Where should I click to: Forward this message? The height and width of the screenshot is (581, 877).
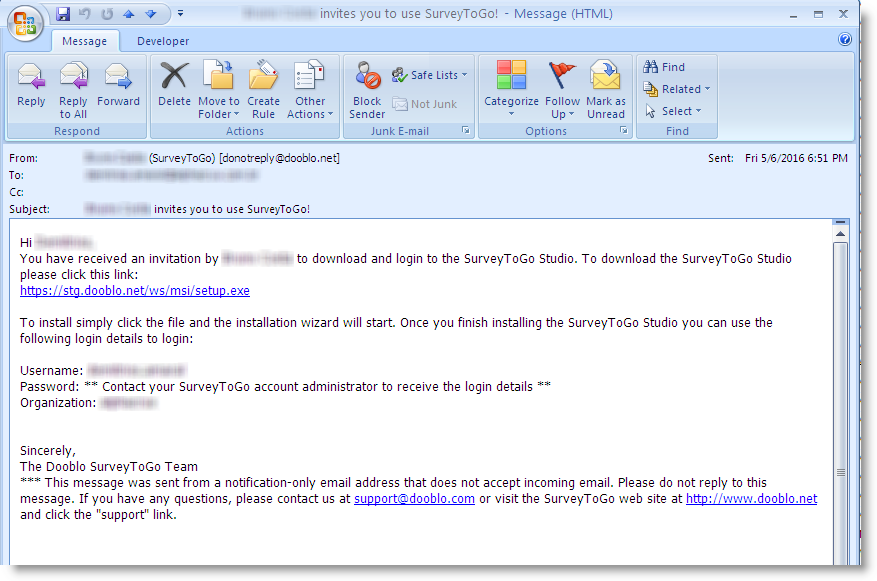(x=118, y=84)
